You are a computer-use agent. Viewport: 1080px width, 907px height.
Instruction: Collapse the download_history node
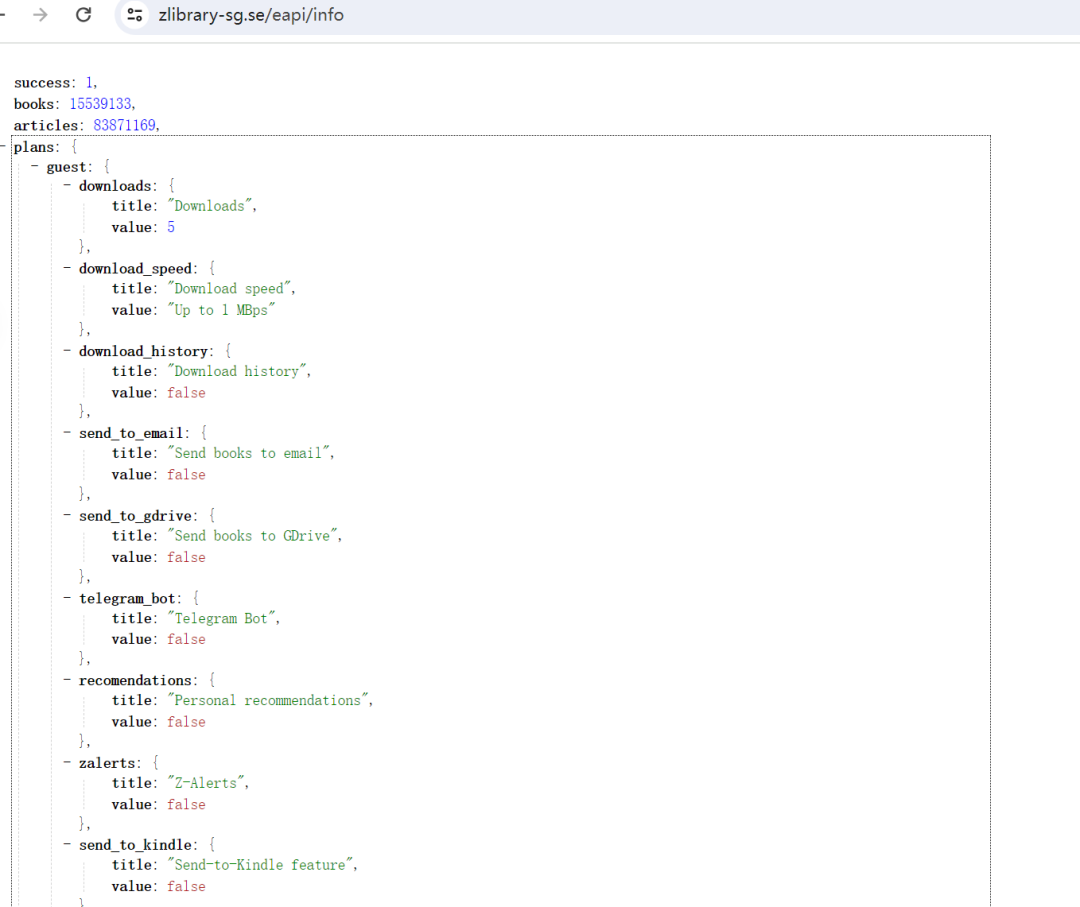coord(67,351)
